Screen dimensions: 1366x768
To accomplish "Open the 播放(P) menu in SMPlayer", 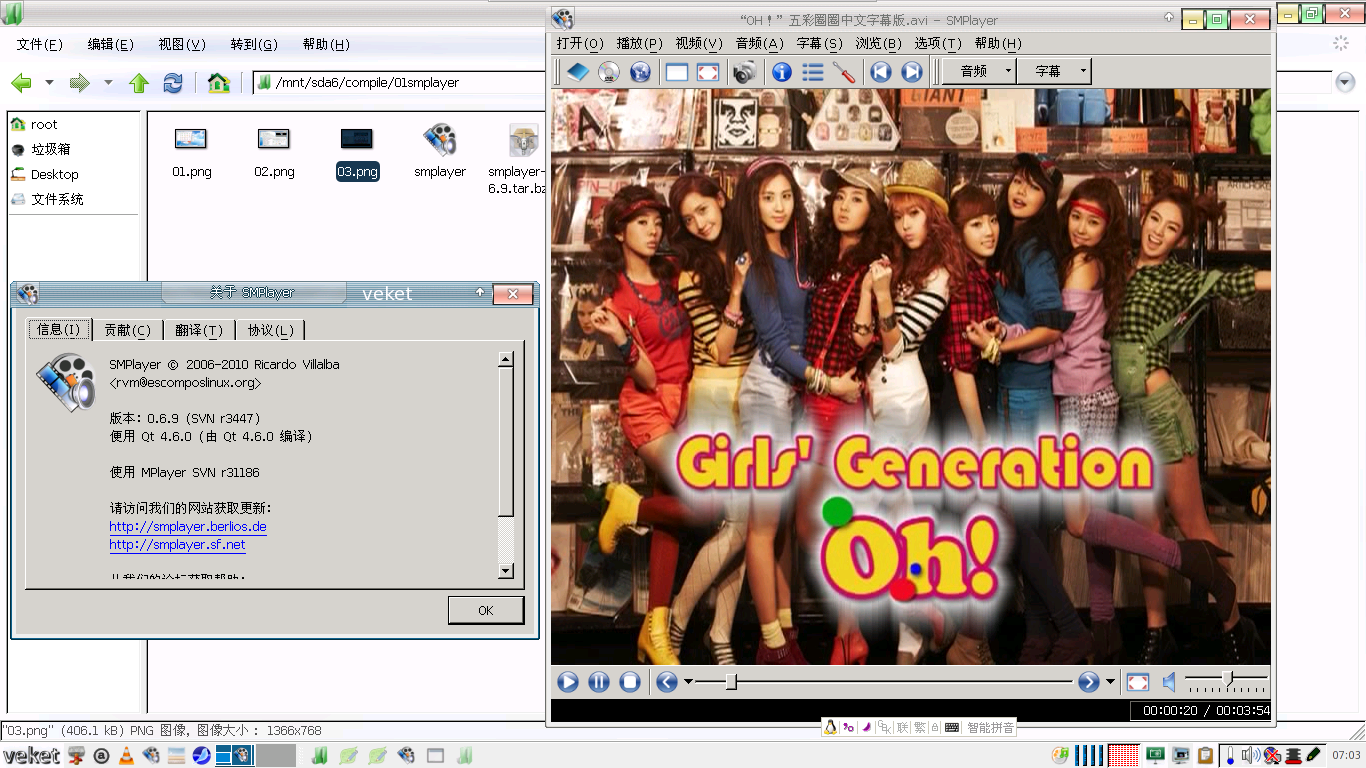I will click(640, 43).
